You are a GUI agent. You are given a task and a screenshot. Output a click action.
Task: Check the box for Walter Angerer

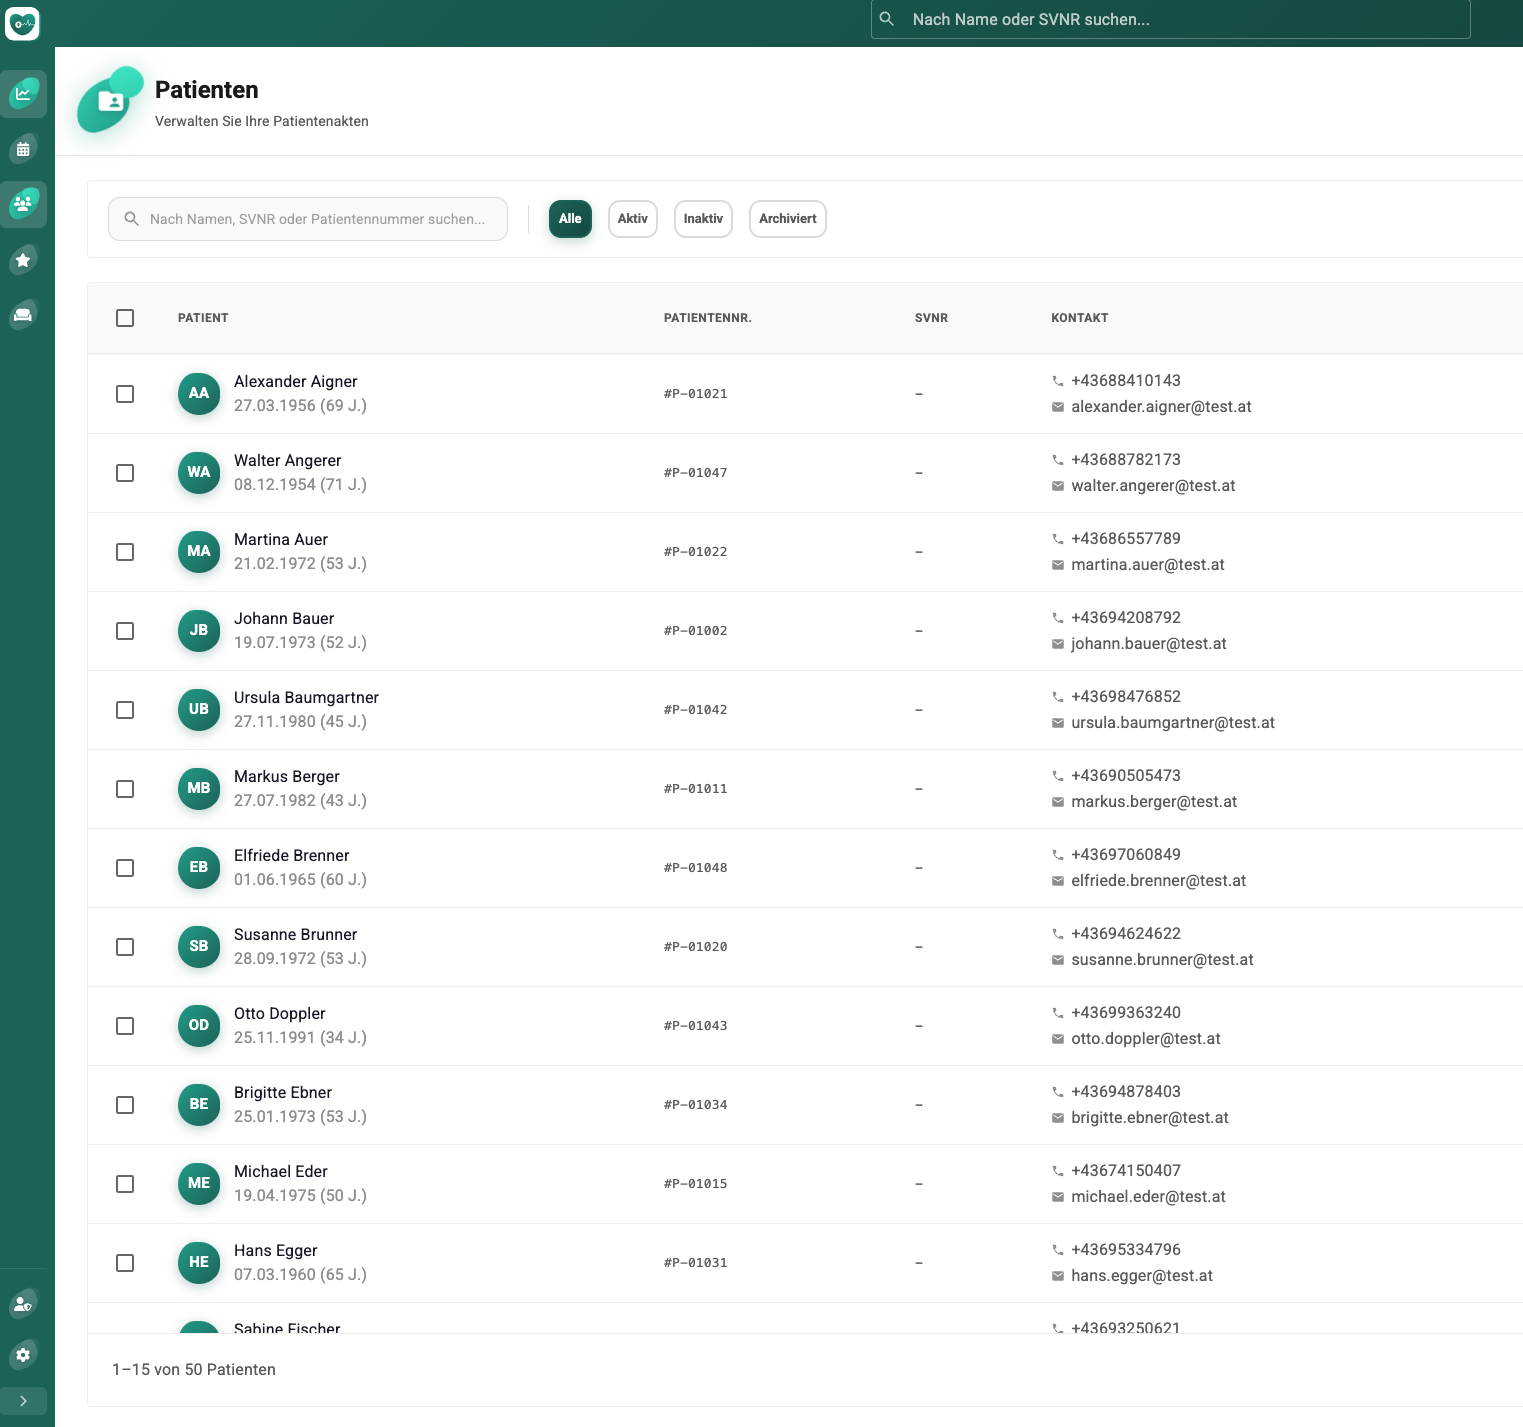[125, 473]
